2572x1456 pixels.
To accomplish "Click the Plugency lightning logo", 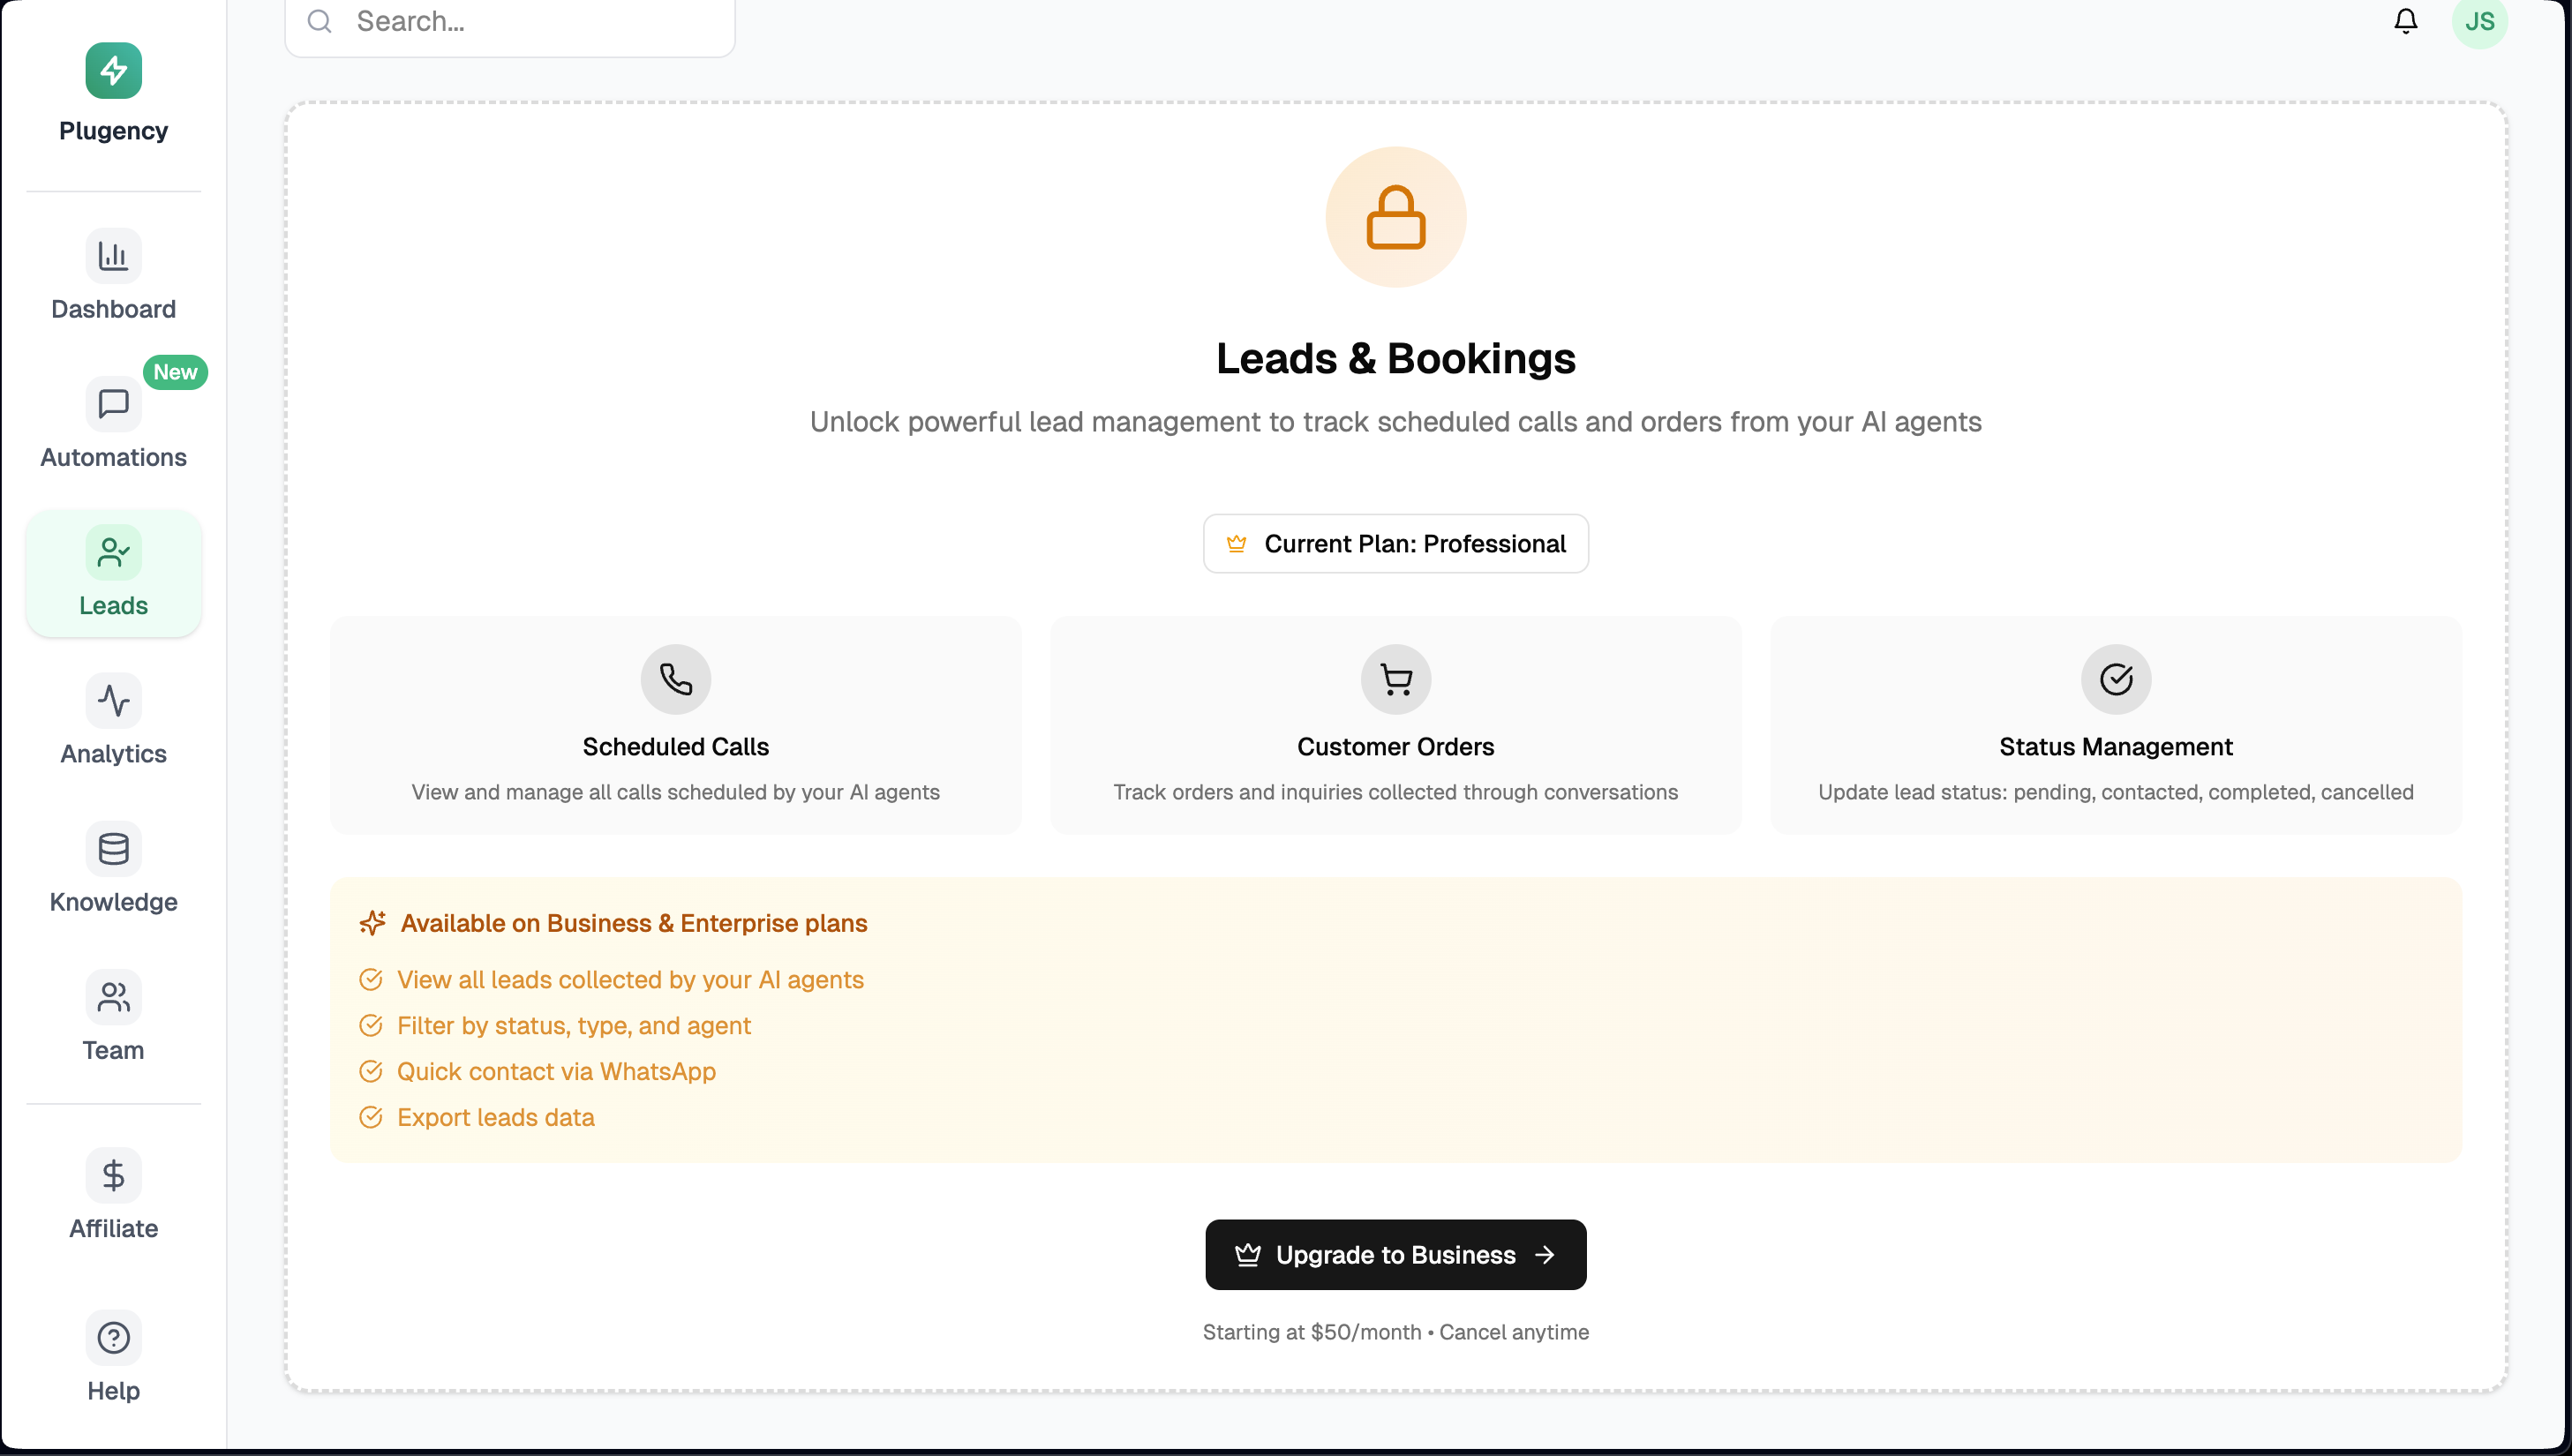I will pos(113,70).
